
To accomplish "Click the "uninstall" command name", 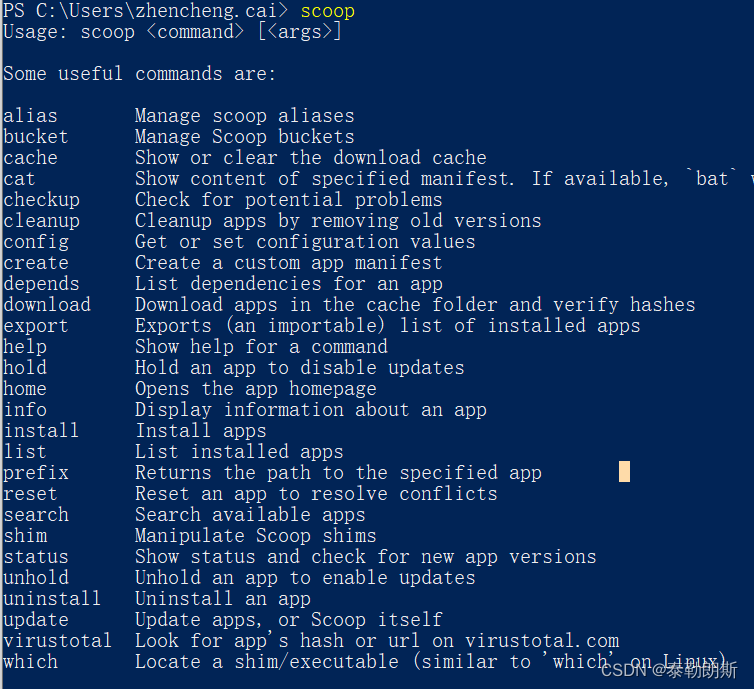I will click(x=52, y=599).
